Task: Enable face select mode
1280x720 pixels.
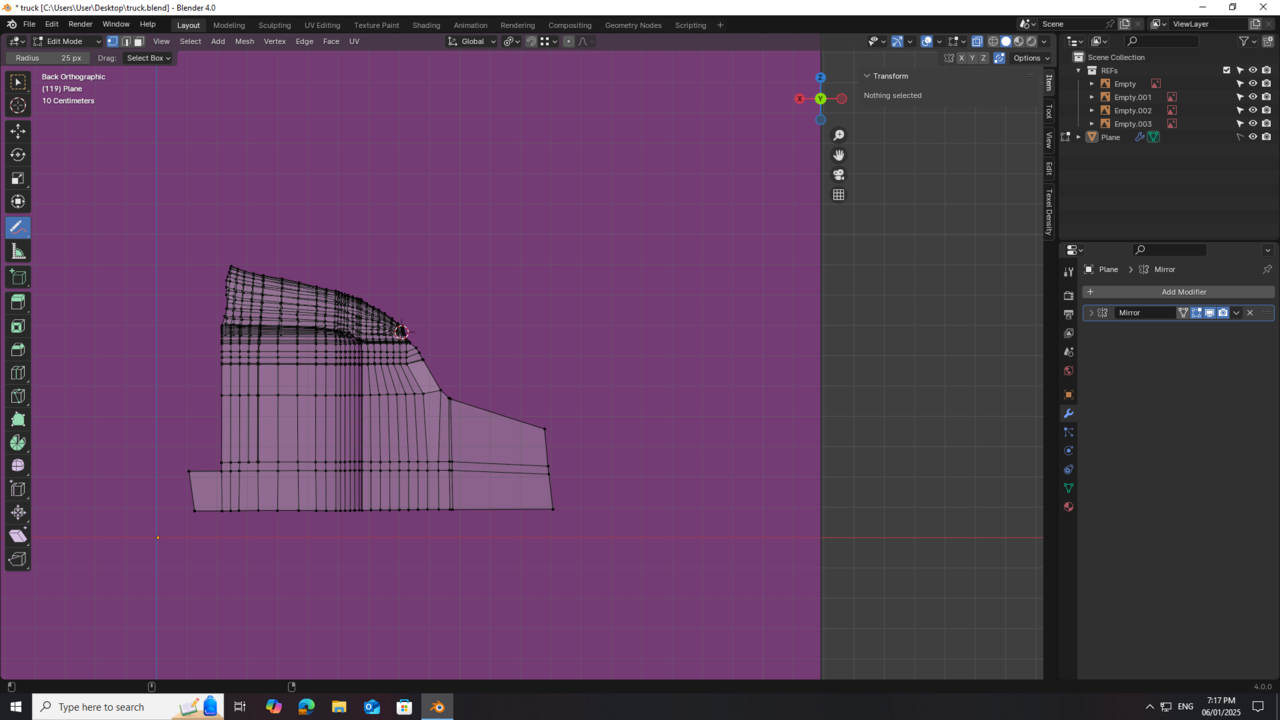Action: pyautogui.click(x=138, y=41)
